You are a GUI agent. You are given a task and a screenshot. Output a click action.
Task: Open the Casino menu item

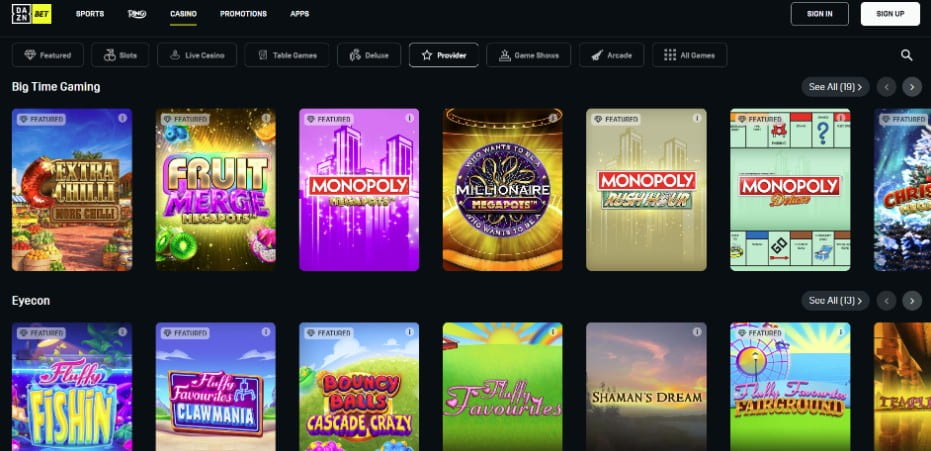(183, 14)
